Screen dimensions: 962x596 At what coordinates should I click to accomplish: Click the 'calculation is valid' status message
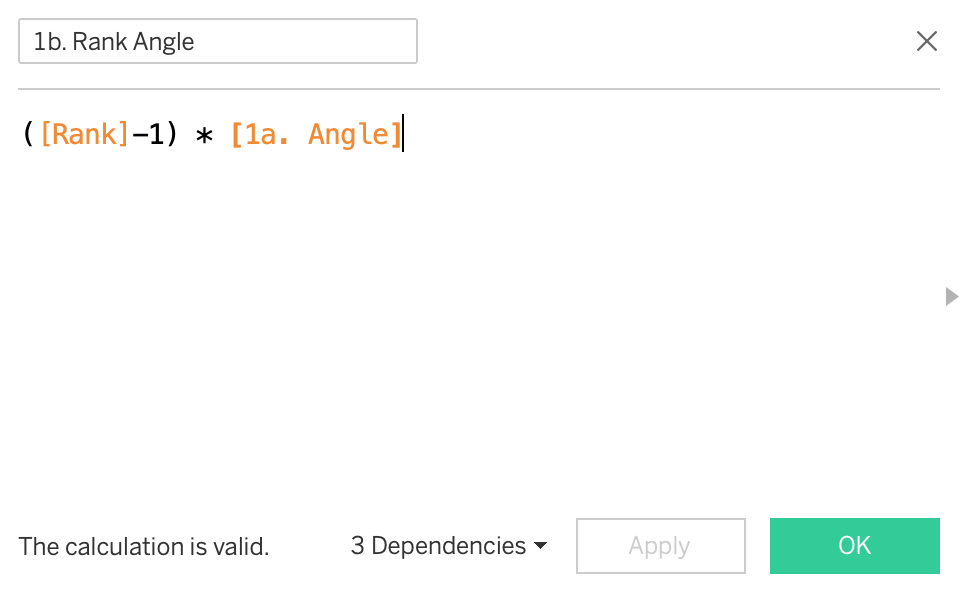click(144, 547)
